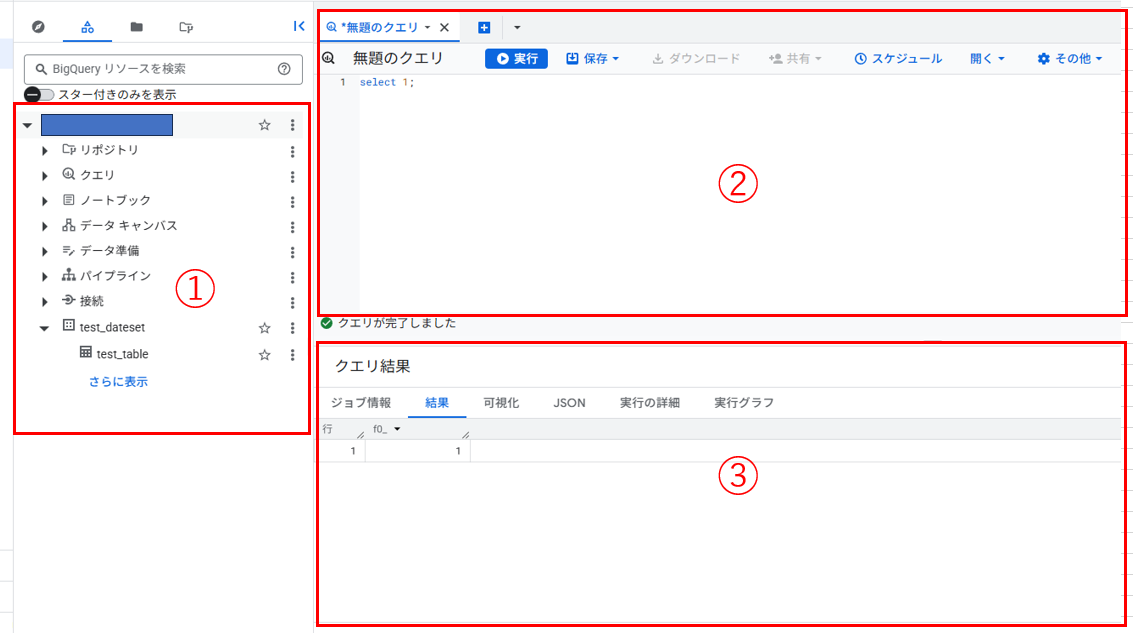Screen dimensions: 1133x633
Task: Switch to the JSON results tab
Action: coord(569,403)
